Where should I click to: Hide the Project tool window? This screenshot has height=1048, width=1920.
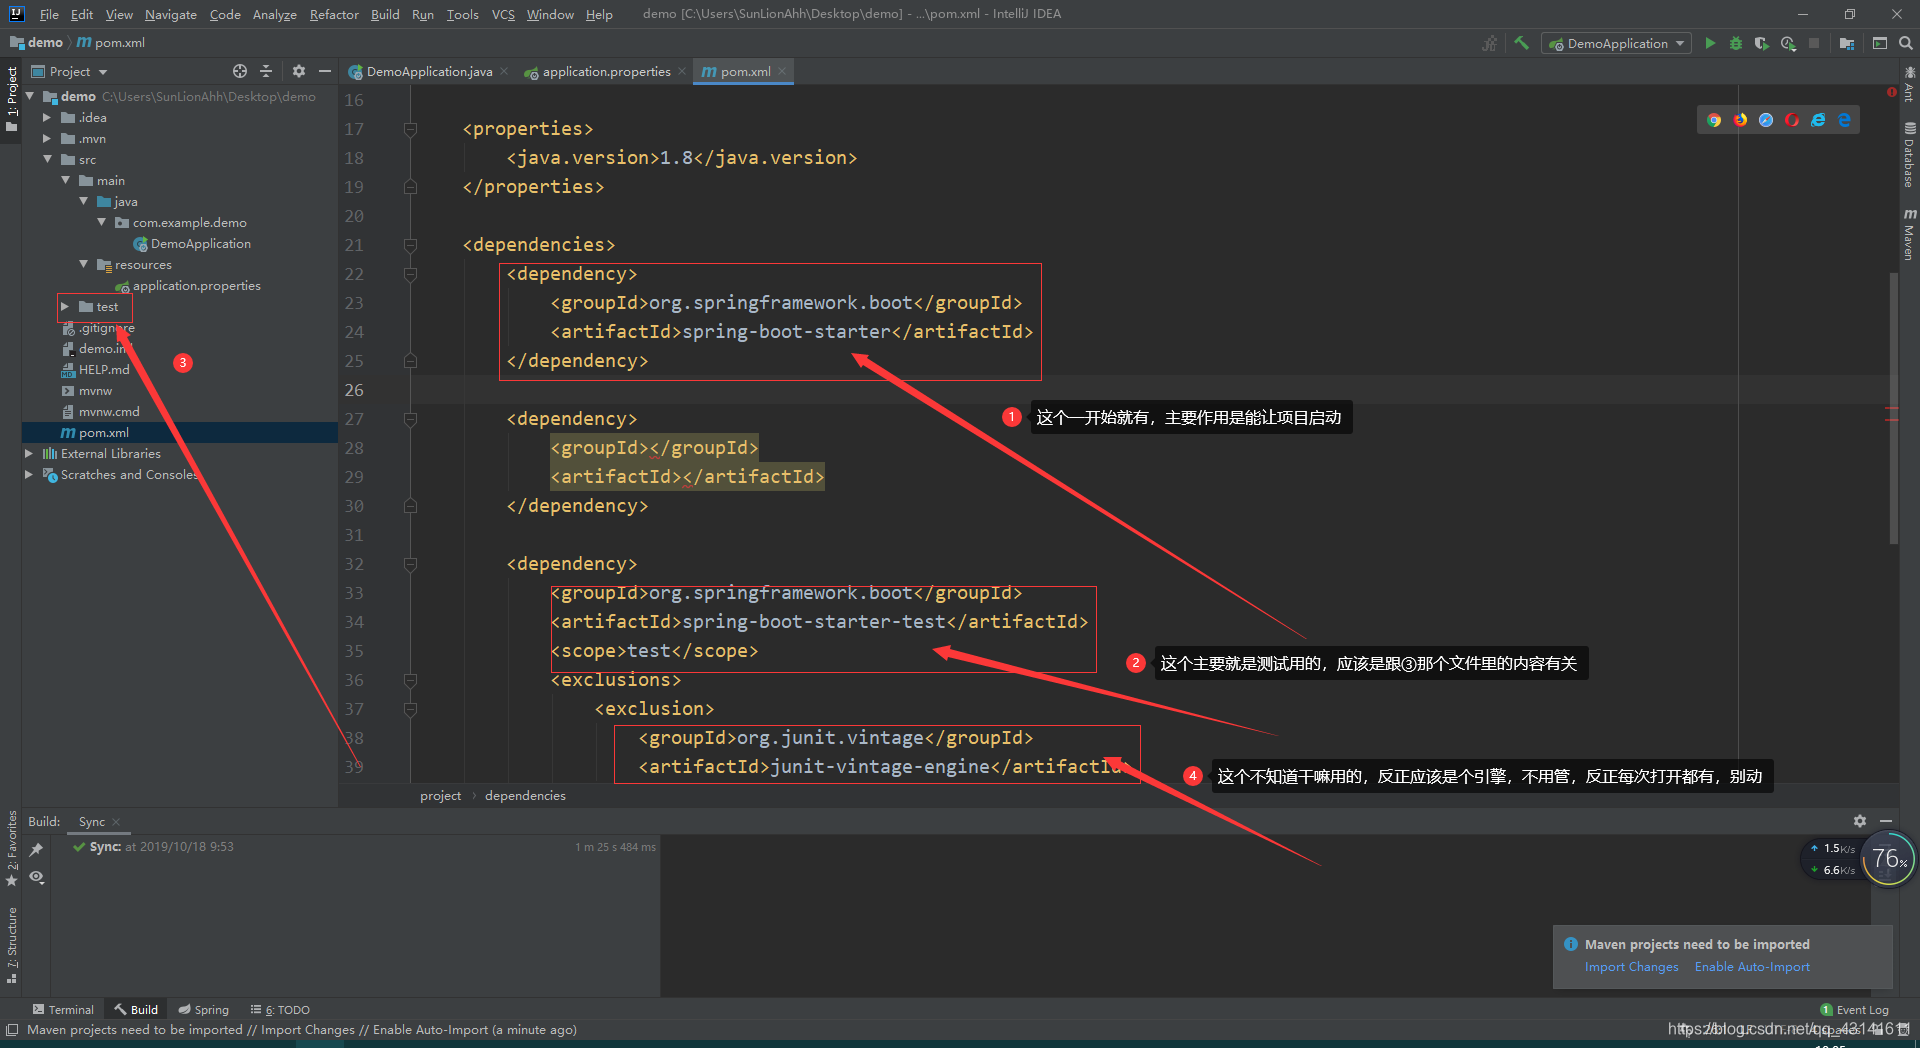[x=324, y=71]
